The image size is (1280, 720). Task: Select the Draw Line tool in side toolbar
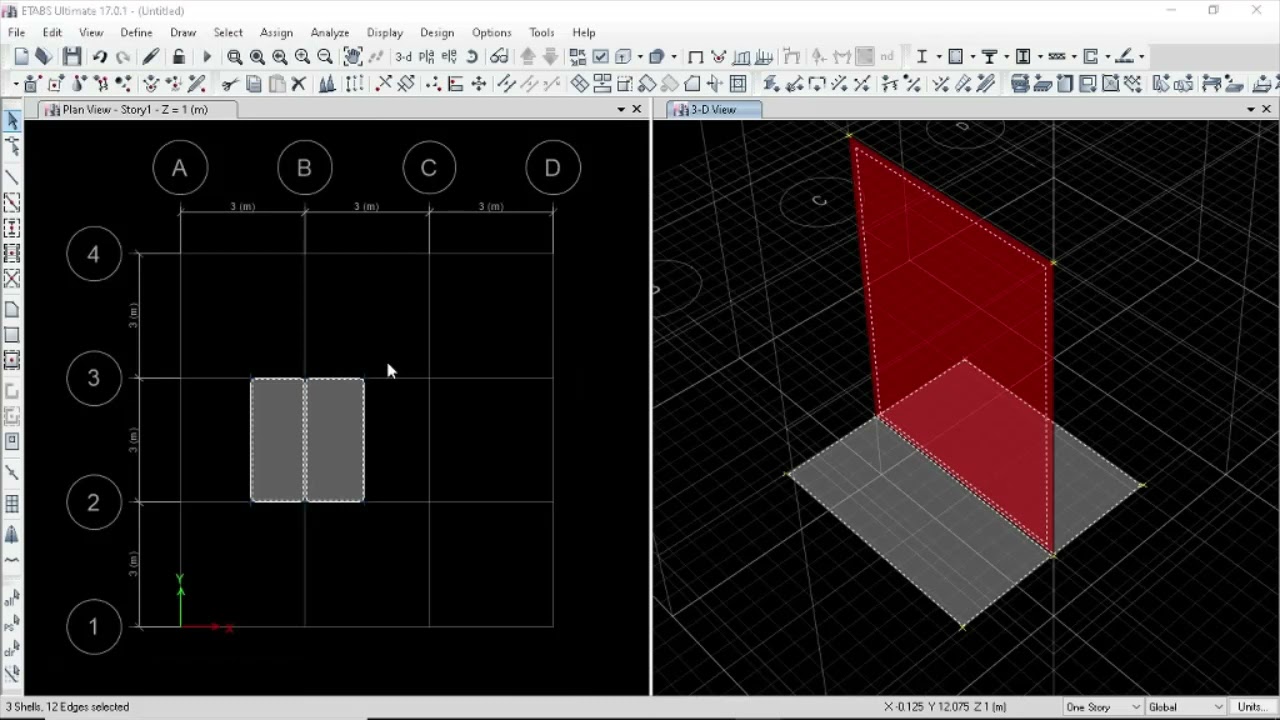[x=12, y=178]
